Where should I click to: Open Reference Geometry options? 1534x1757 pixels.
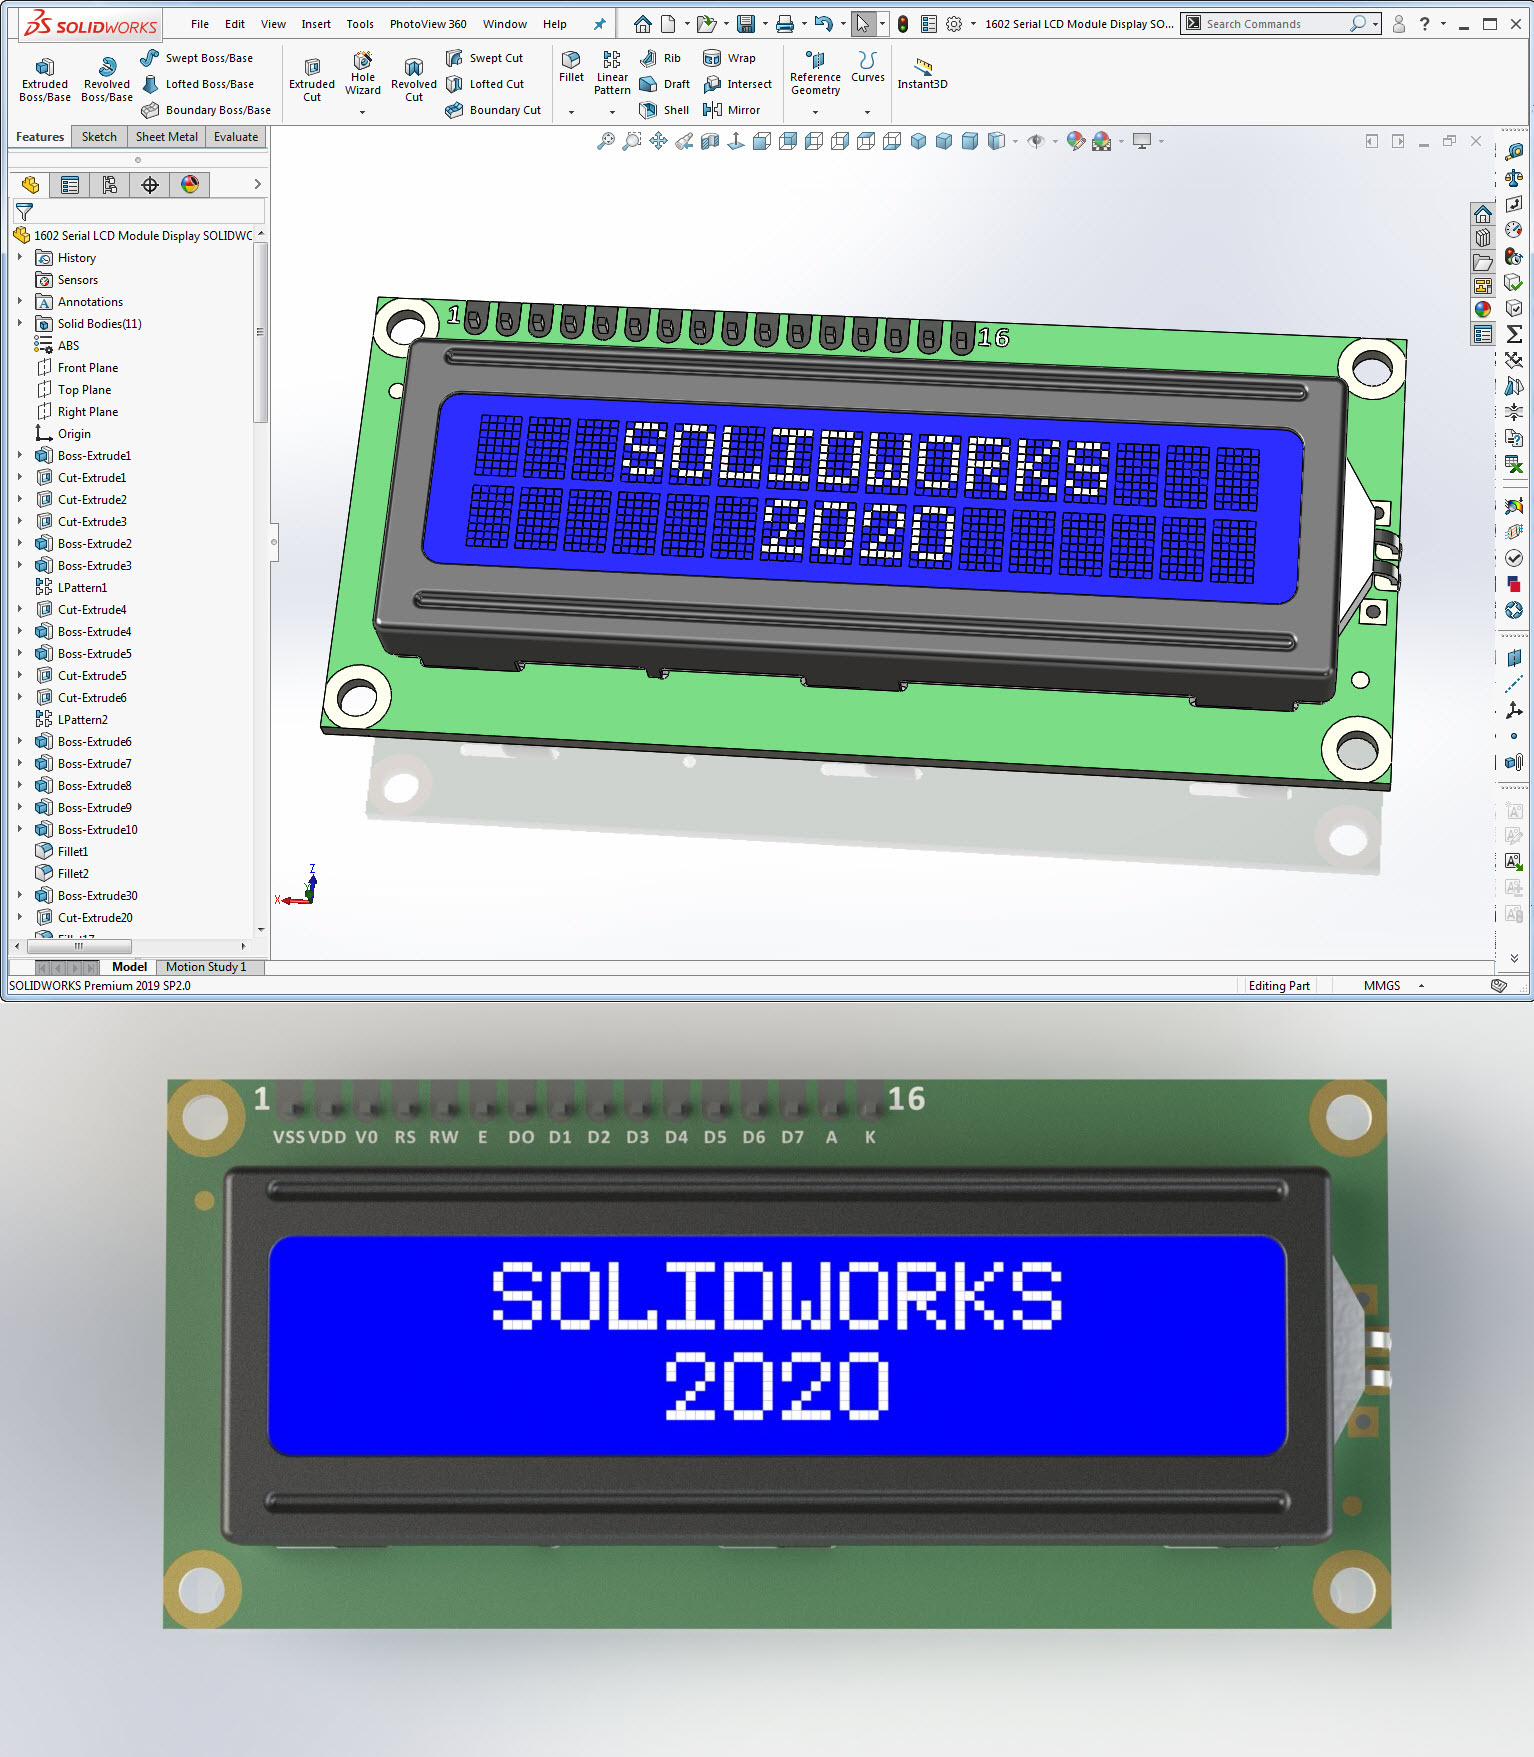pyautogui.click(x=815, y=73)
